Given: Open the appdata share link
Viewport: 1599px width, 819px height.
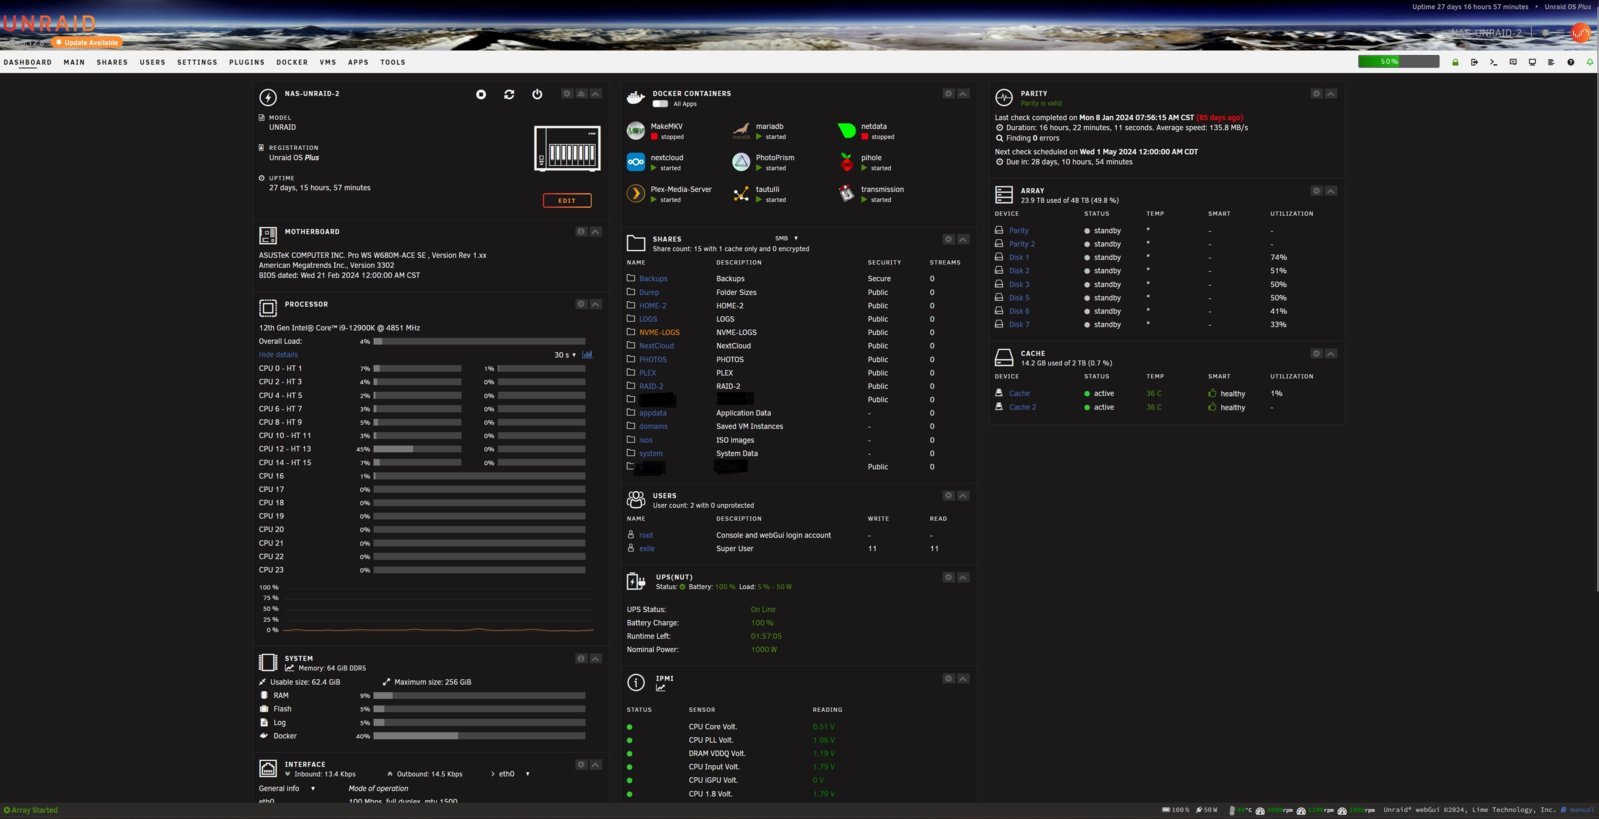Looking at the screenshot, I should coord(653,413).
